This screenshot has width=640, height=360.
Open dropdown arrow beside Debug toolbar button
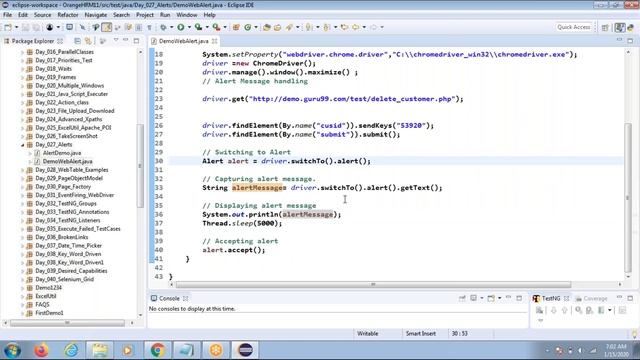pyautogui.click(x=171, y=27)
